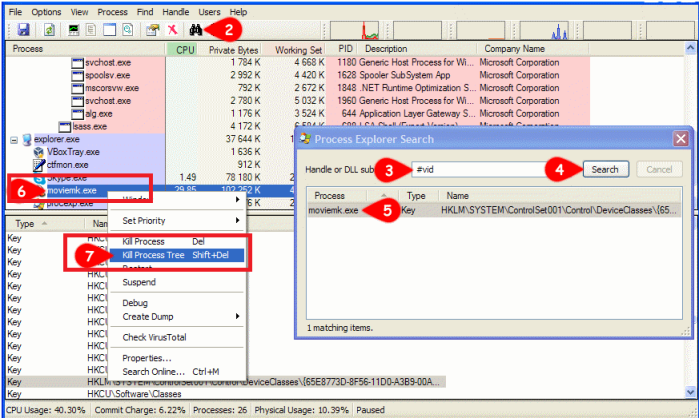
Task: Click the View DLLs/Handles toolbar icon
Action: tap(127, 30)
